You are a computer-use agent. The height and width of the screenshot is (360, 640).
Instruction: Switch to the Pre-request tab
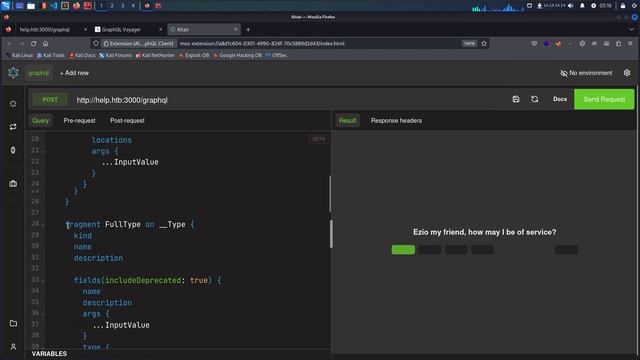coord(79,120)
